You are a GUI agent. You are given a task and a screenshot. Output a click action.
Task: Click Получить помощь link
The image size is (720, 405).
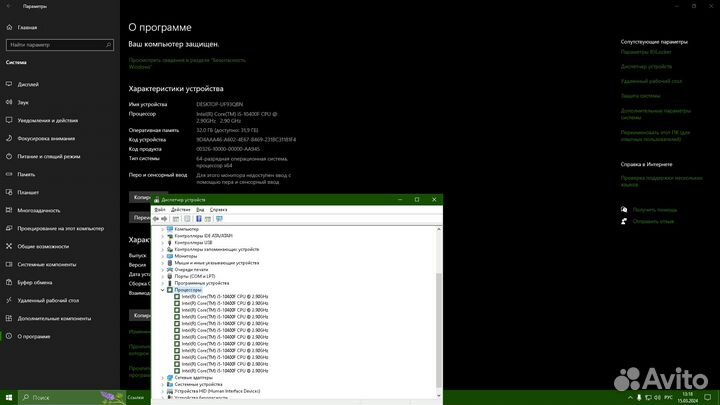pyautogui.click(x=655, y=210)
